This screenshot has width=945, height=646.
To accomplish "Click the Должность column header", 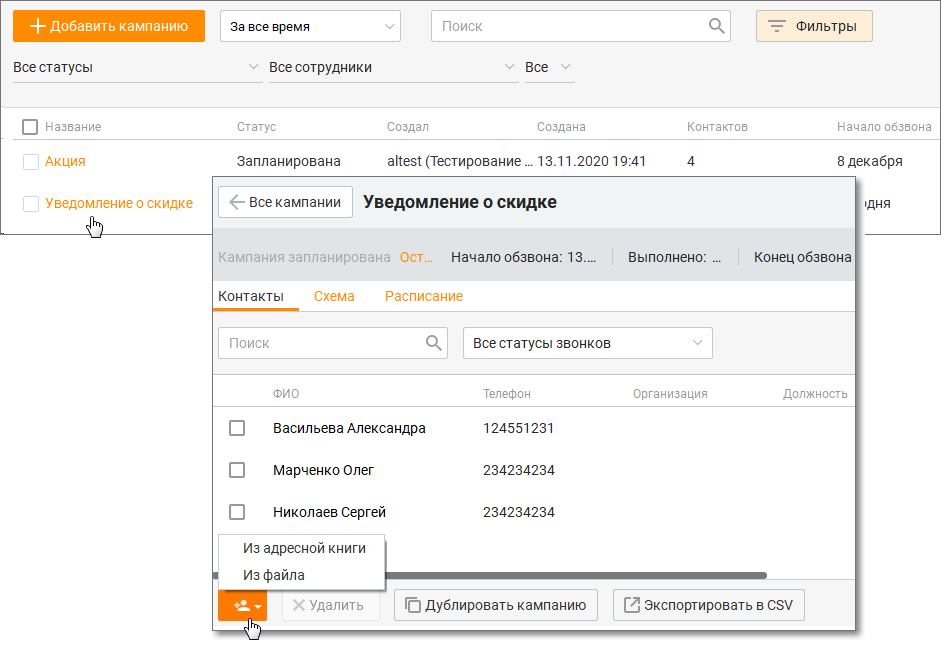I will (x=815, y=394).
